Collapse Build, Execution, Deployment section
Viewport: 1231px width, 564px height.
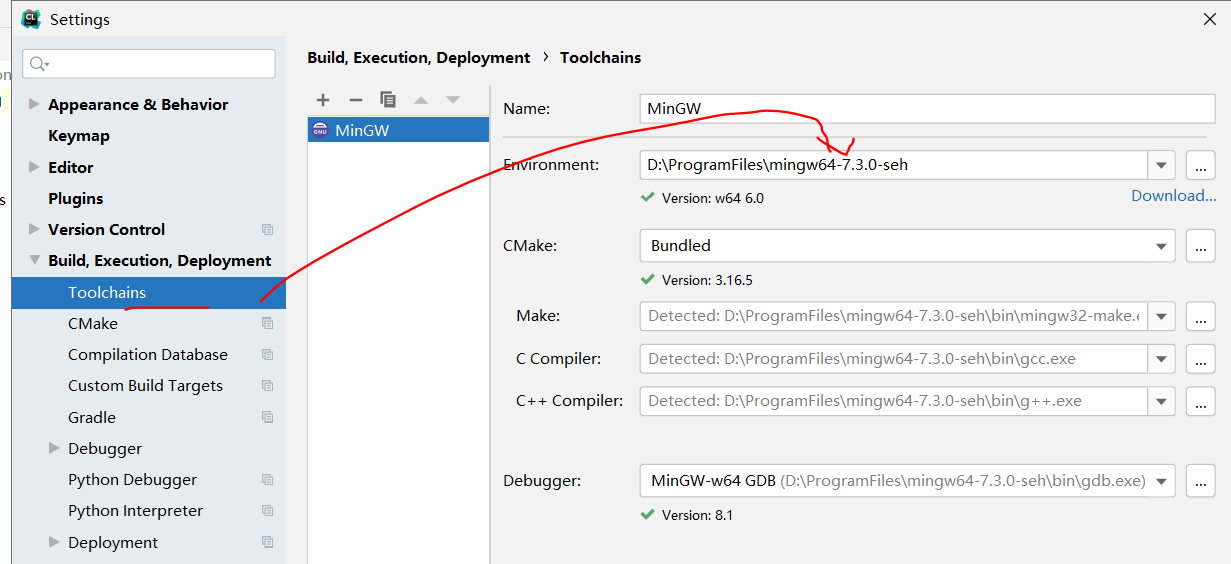tap(34, 260)
